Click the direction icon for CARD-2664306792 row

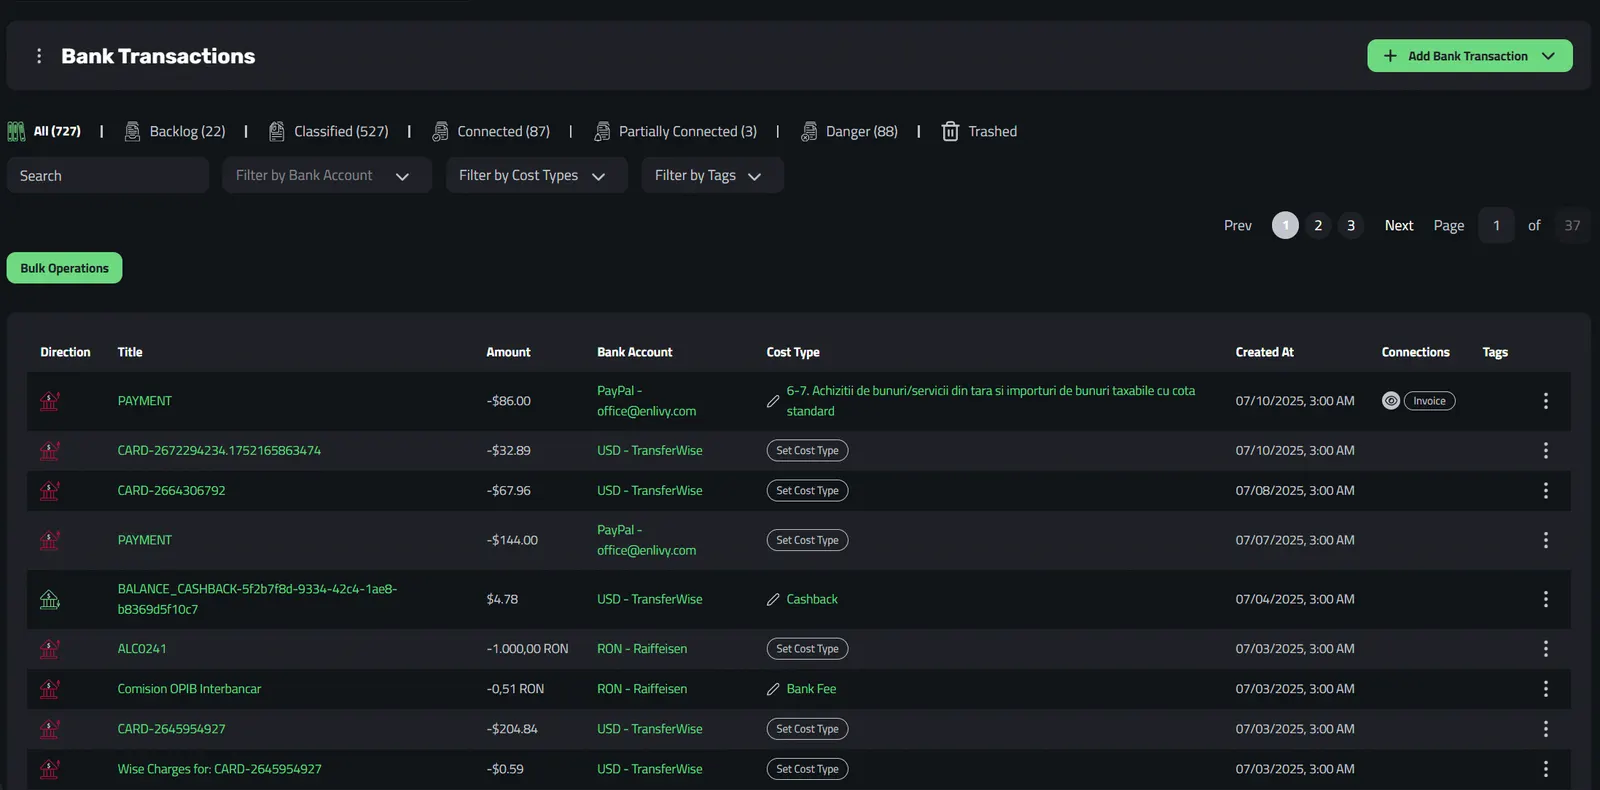click(x=49, y=490)
